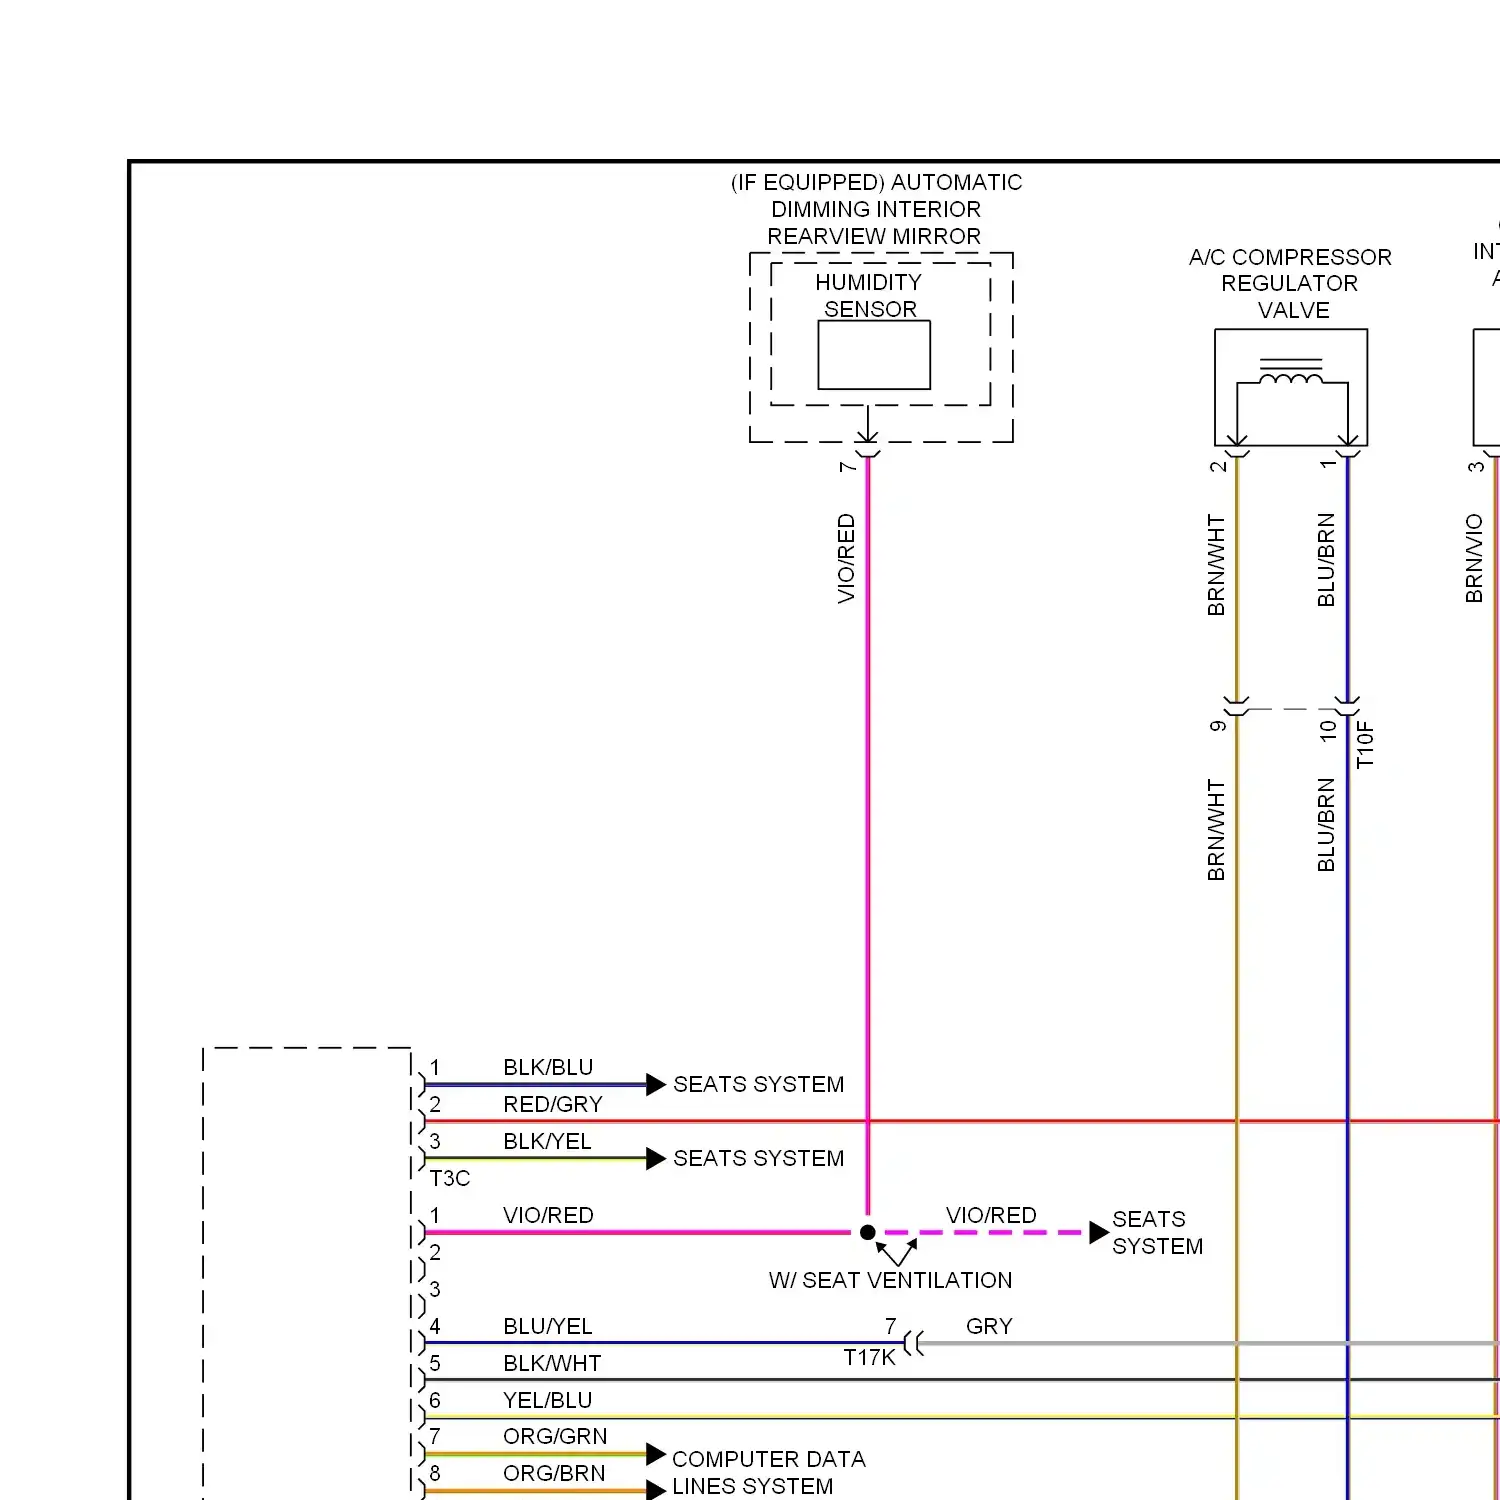Click the arrowhead ending the BLK/YEL wire

point(656,1158)
